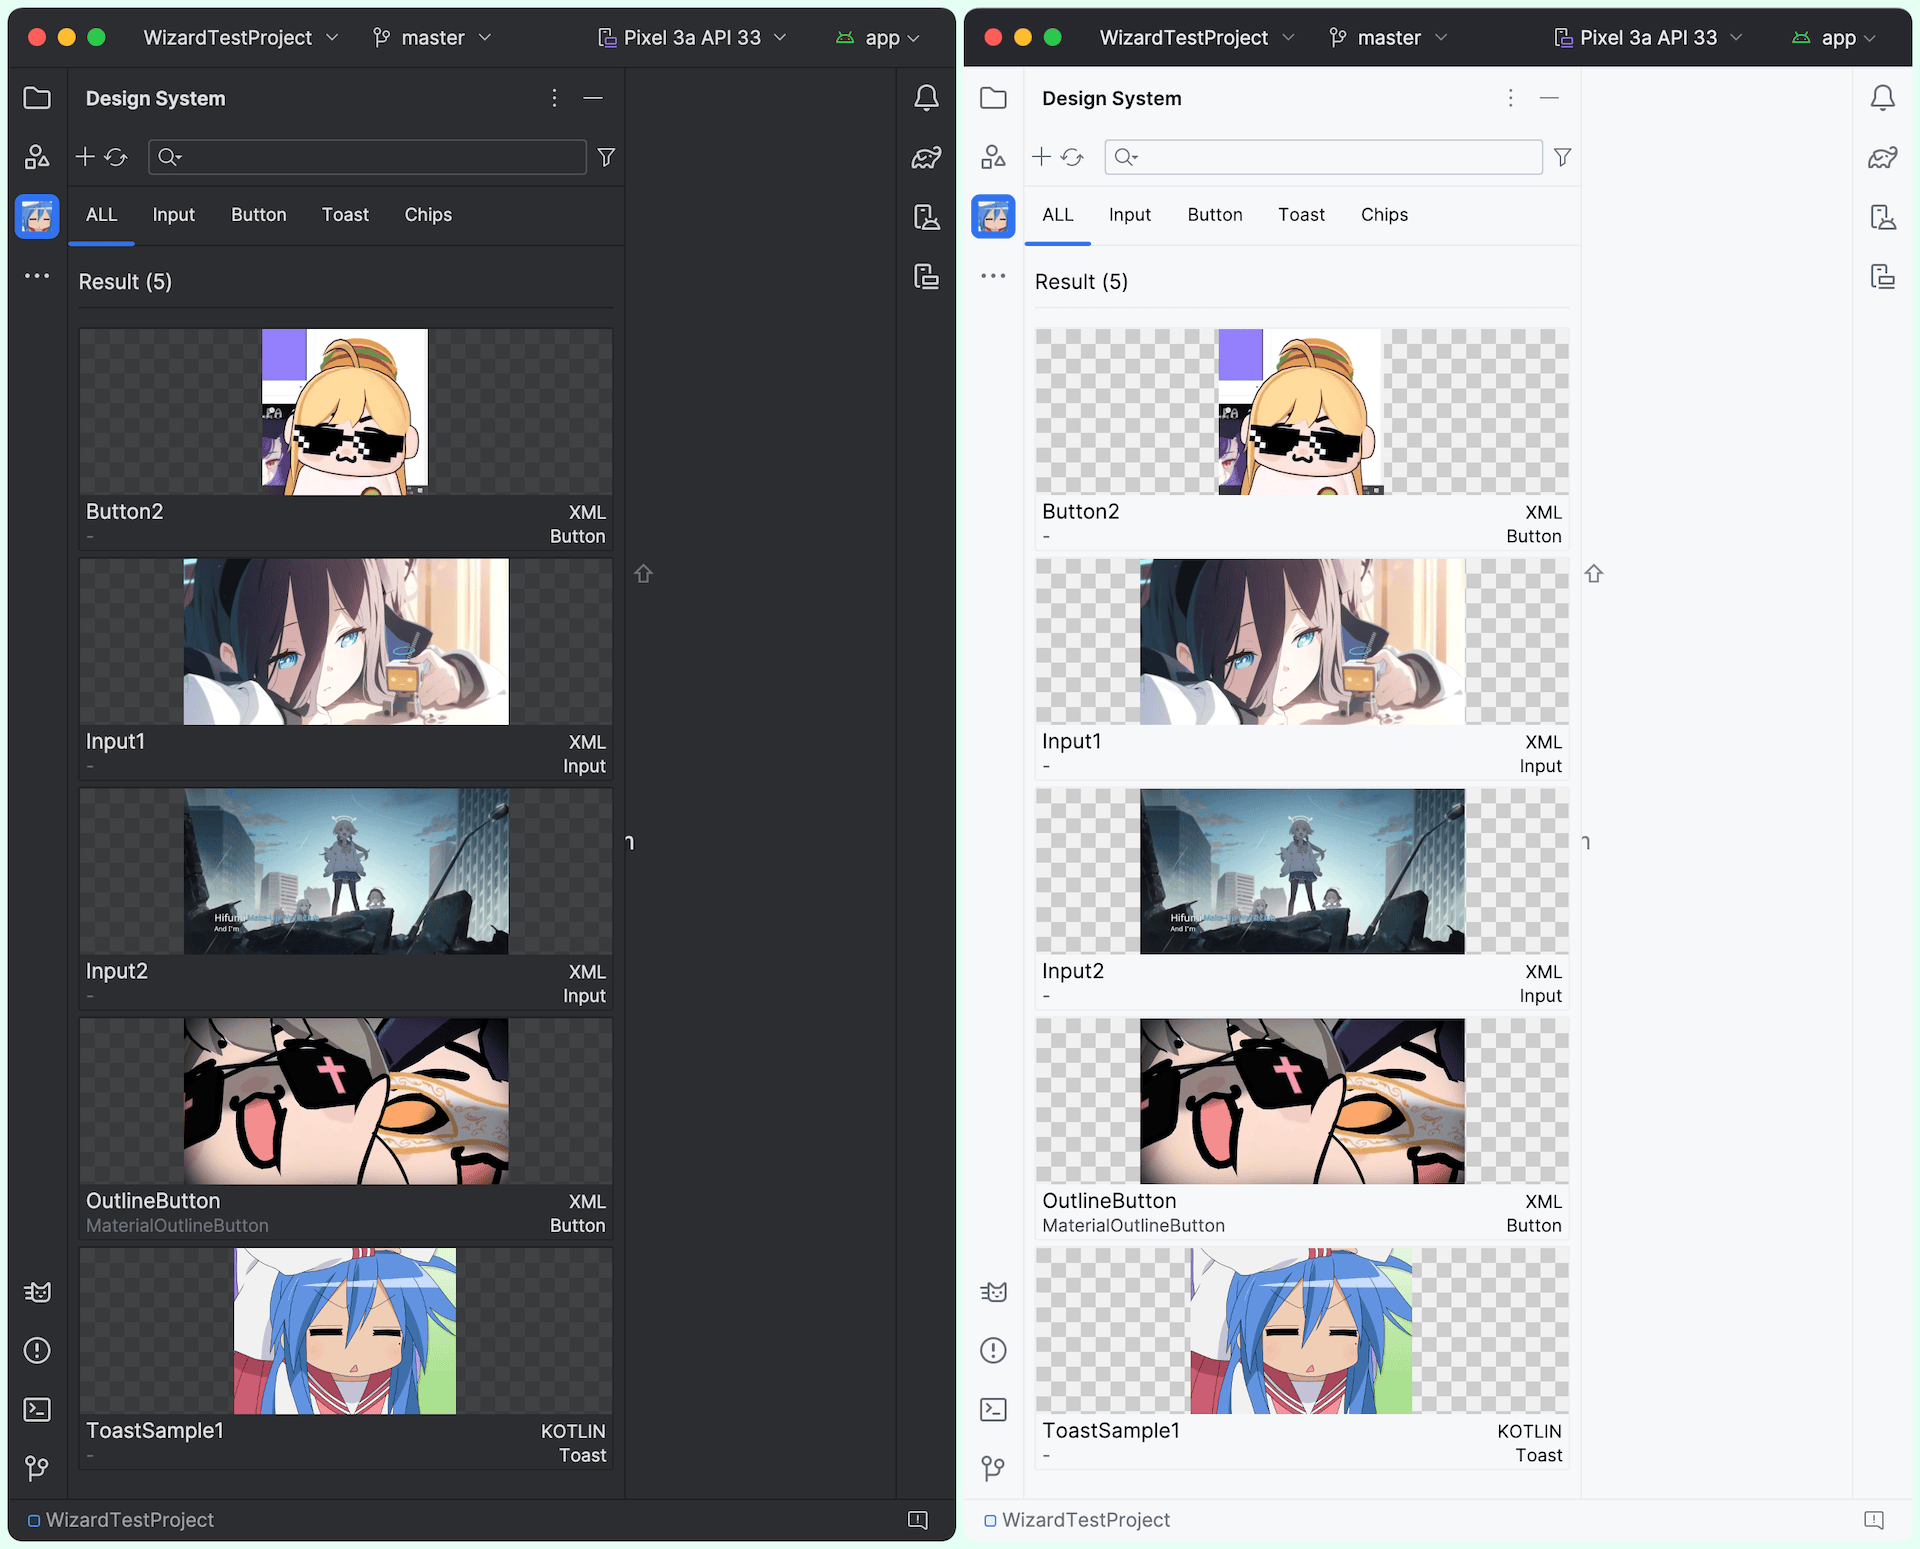Image resolution: width=1920 pixels, height=1549 pixels.
Task: Open Git tool icon in dark window
Action: pyautogui.click(x=37, y=1468)
